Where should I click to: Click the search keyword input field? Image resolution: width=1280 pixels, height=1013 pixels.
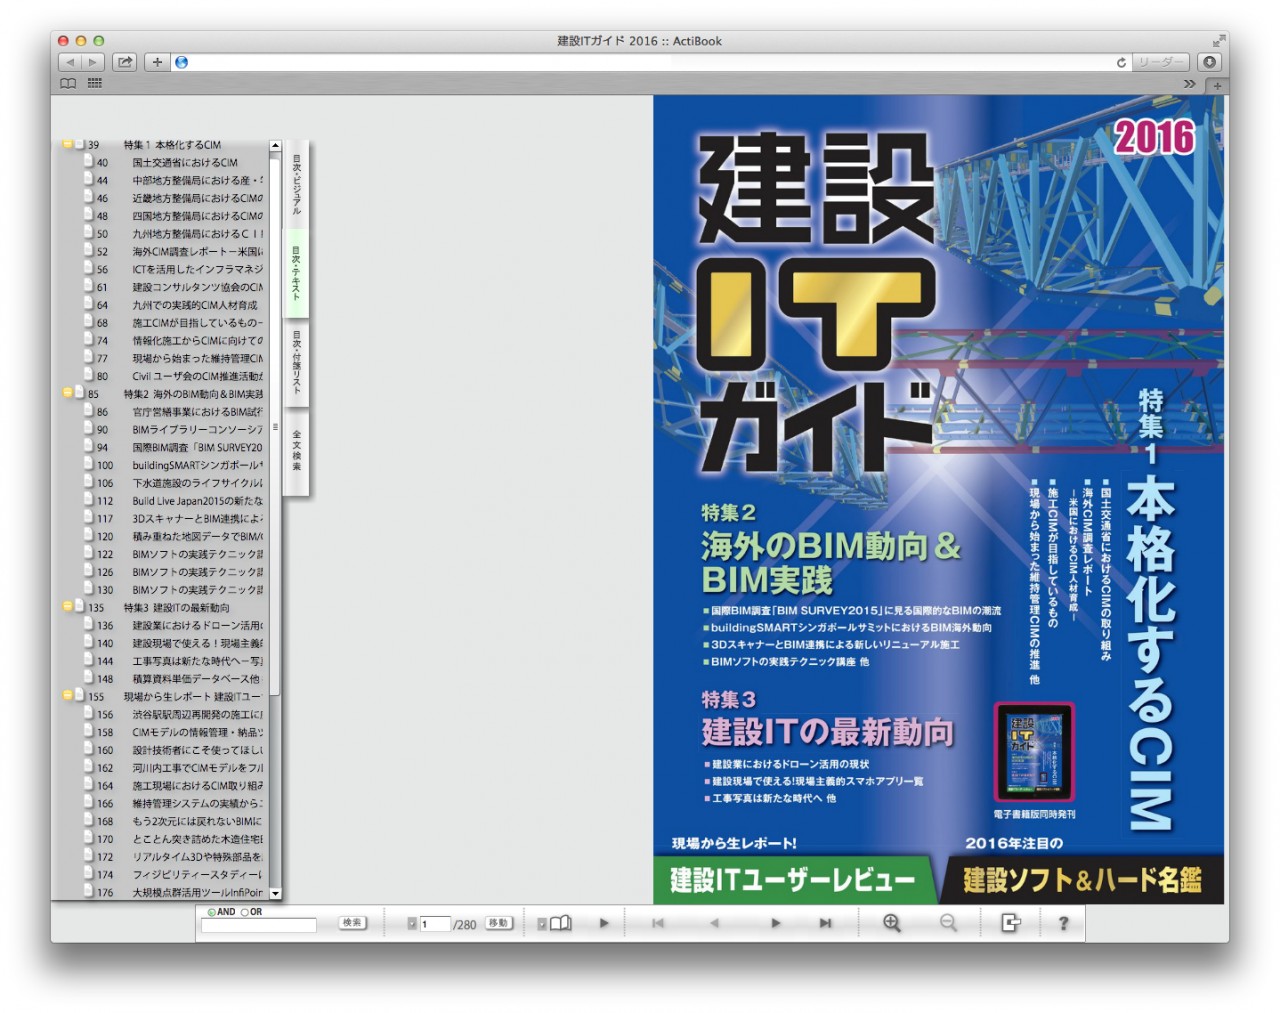coord(259,925)
